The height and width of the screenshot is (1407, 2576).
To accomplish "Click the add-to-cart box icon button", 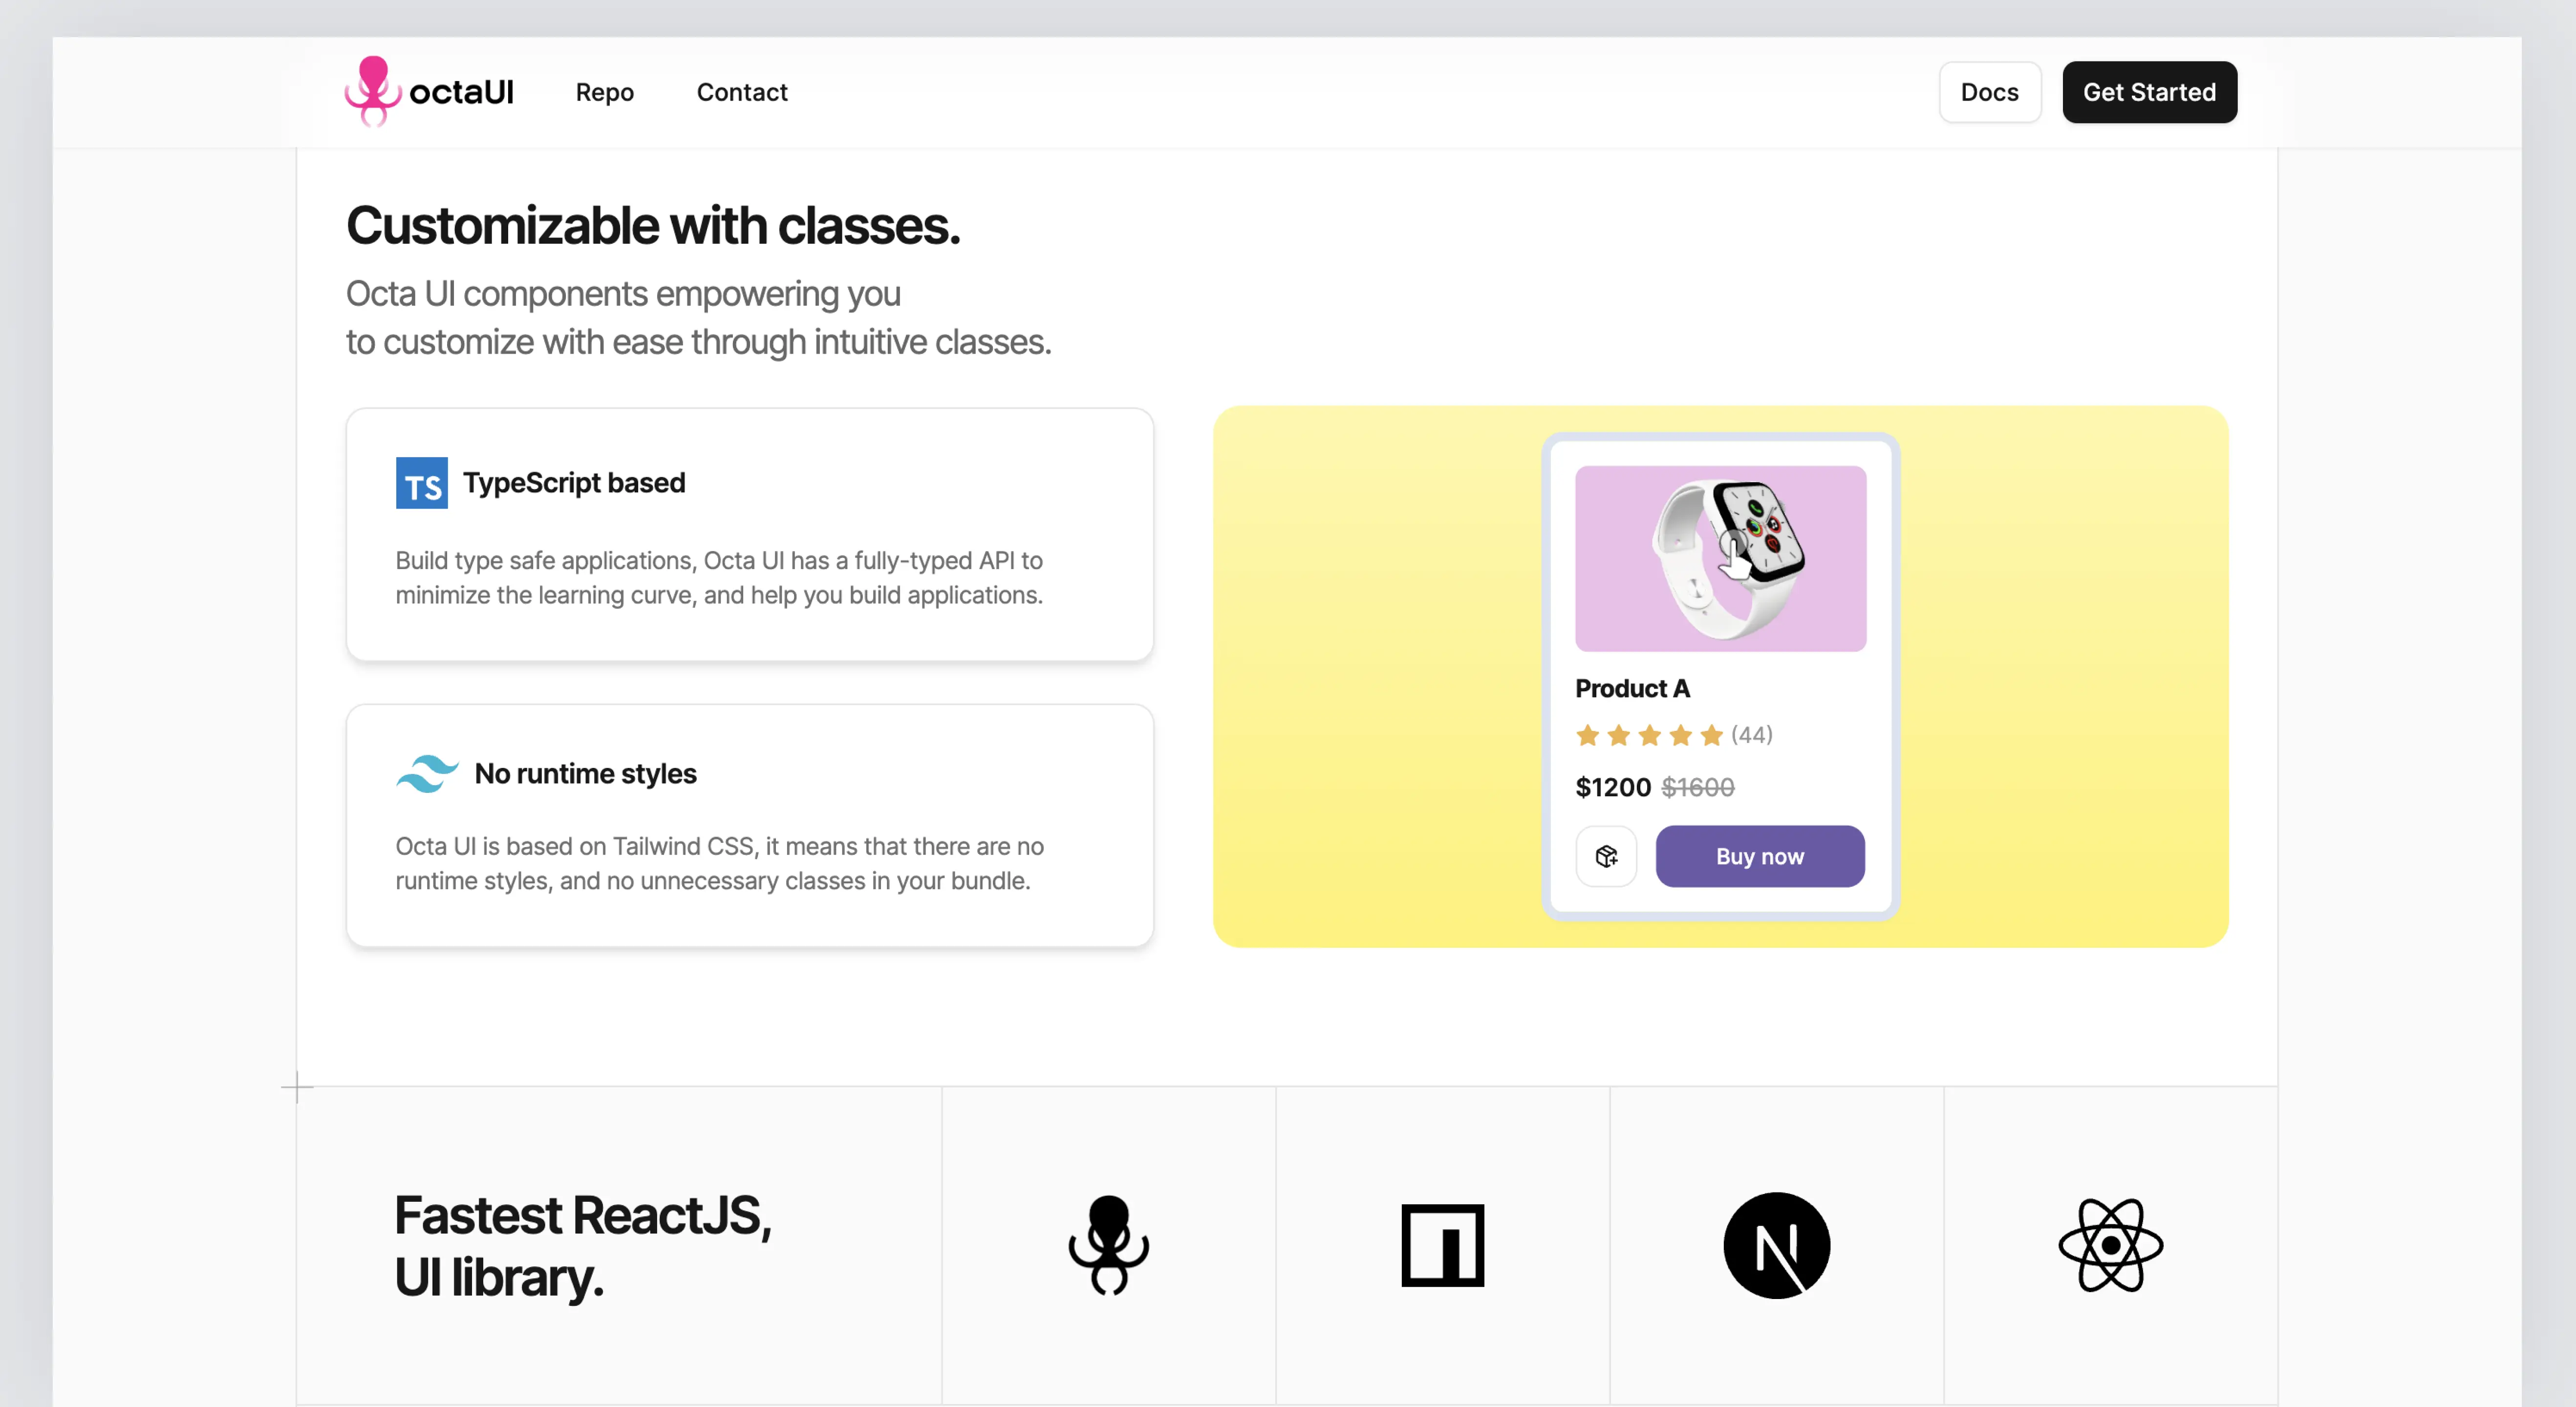I will [1606, 856].
